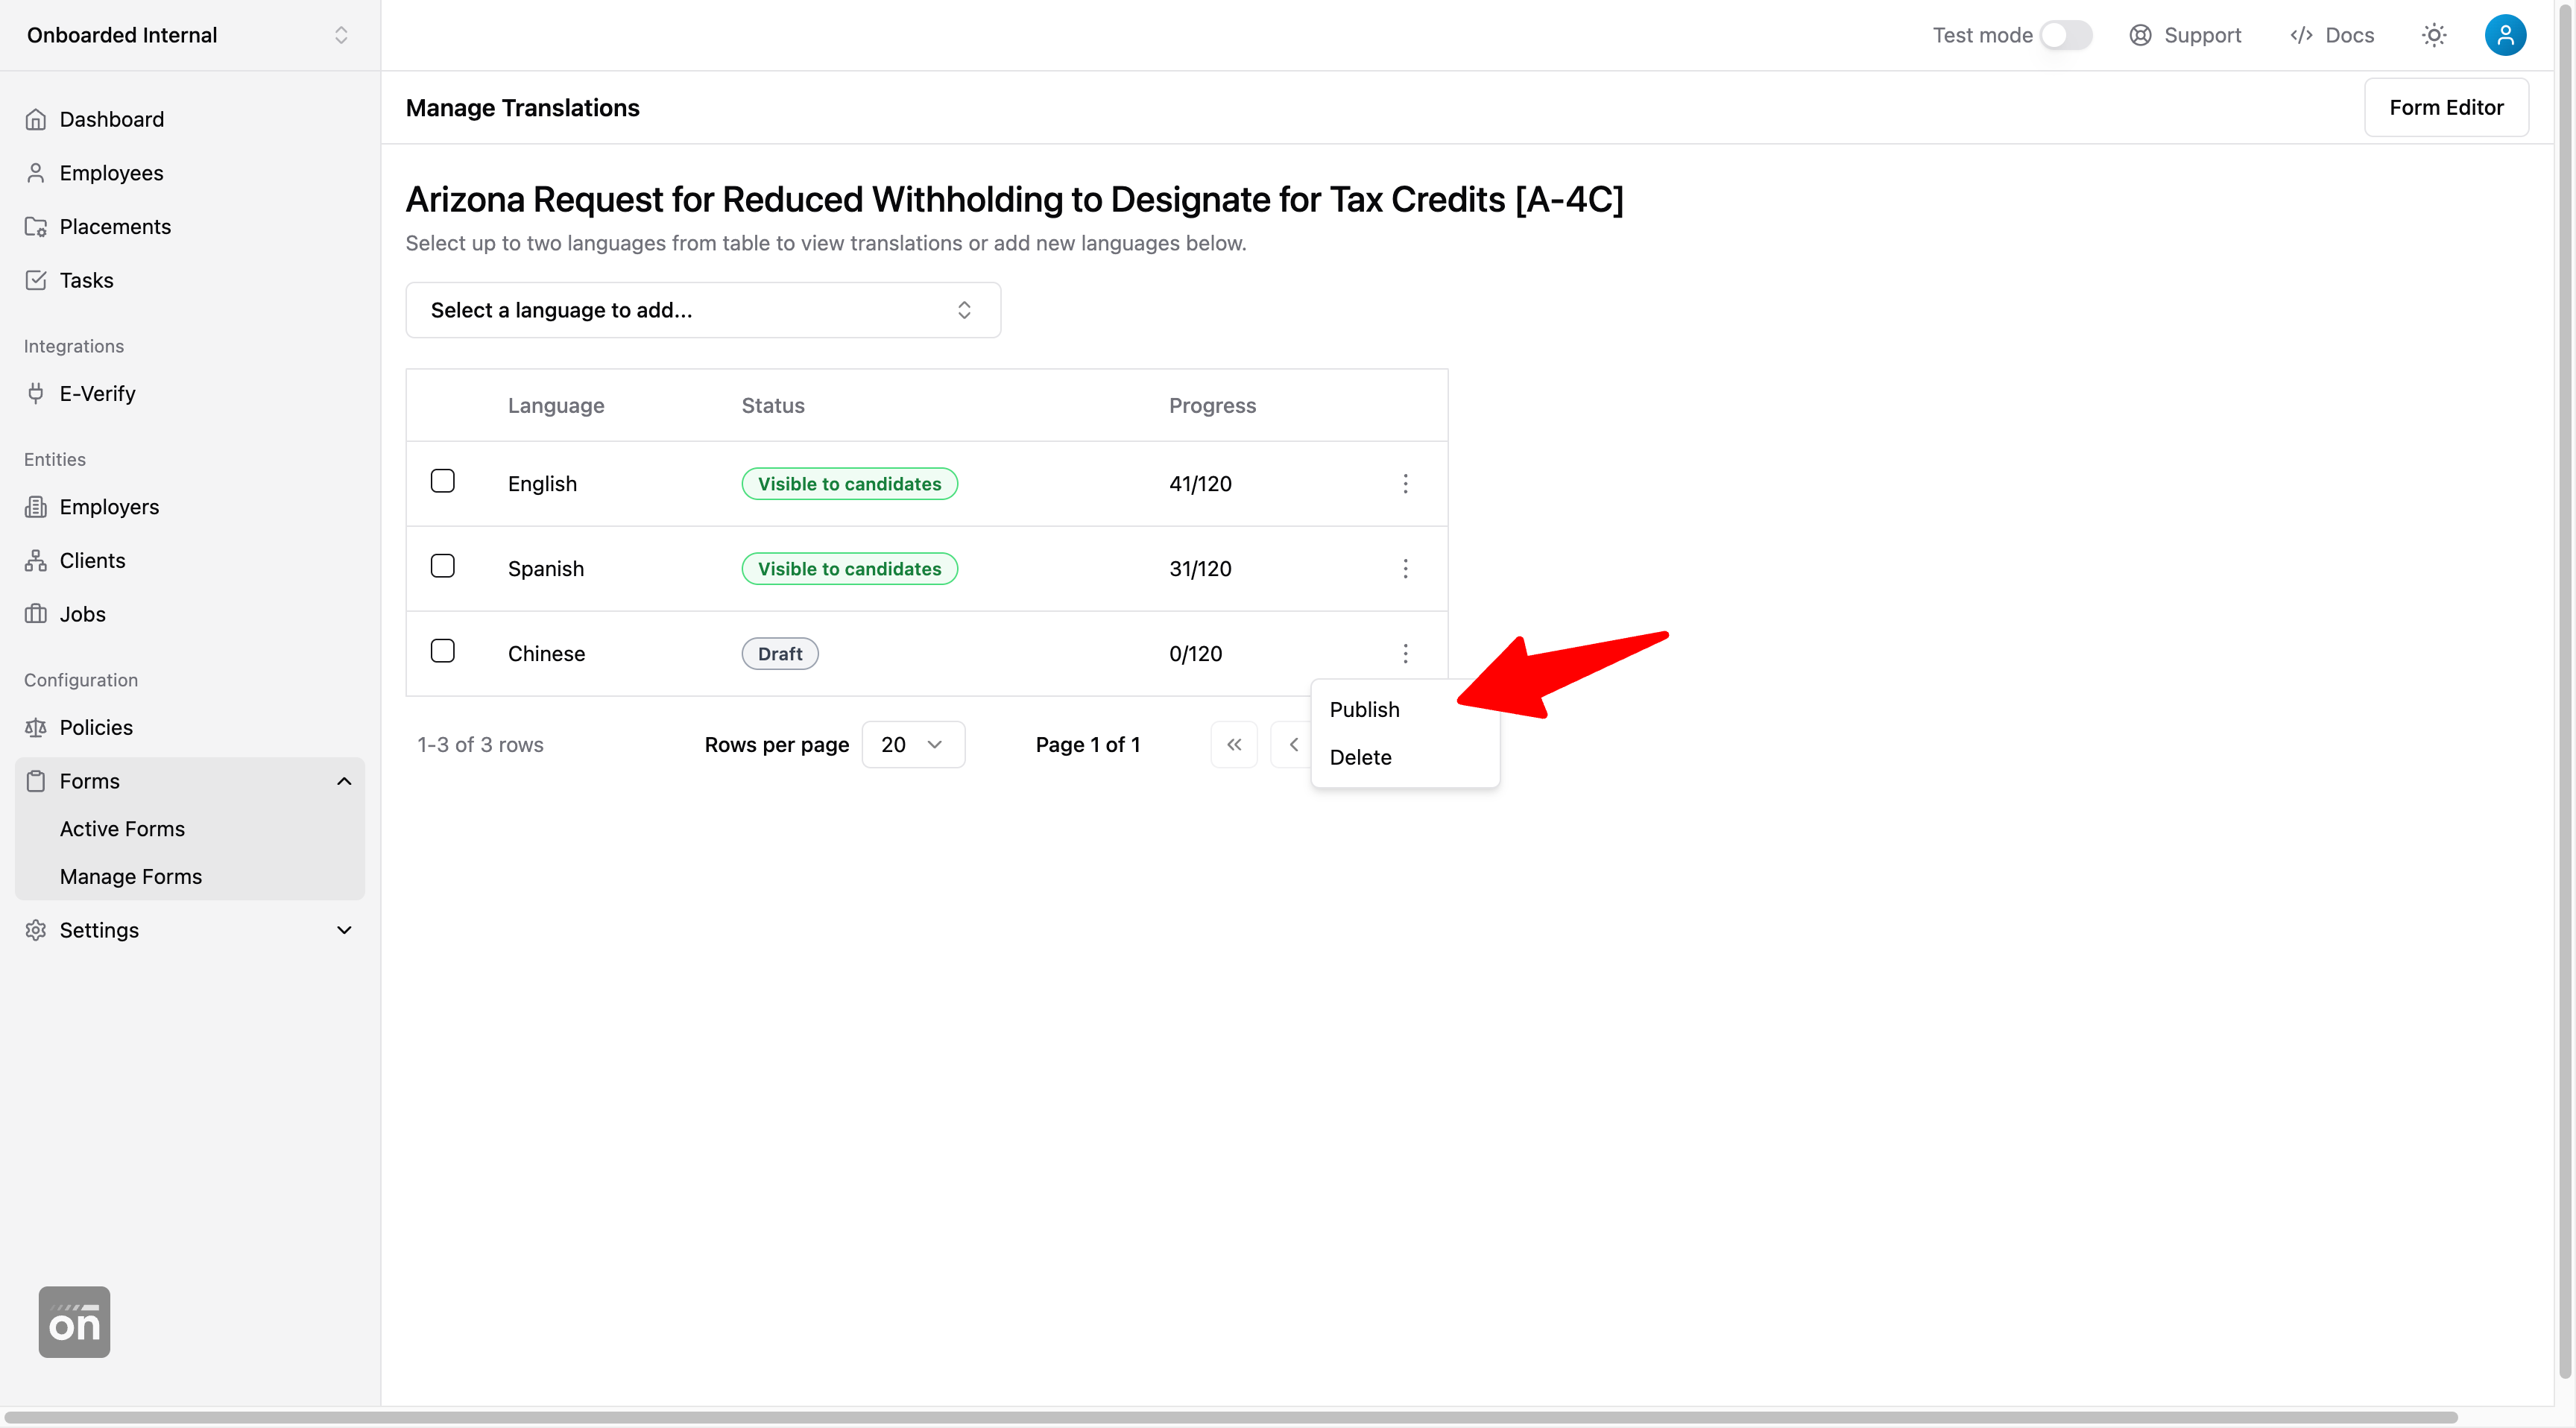Navigate to Employers link
Screen dimensions: 2576x1428
click(x=109, y=507)
